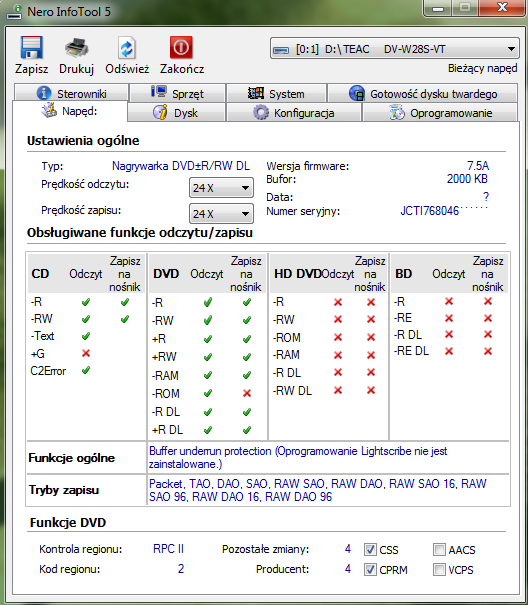Click the Odśwież button label
Viewport: 528px width, 605px height.
click(127, 69)
